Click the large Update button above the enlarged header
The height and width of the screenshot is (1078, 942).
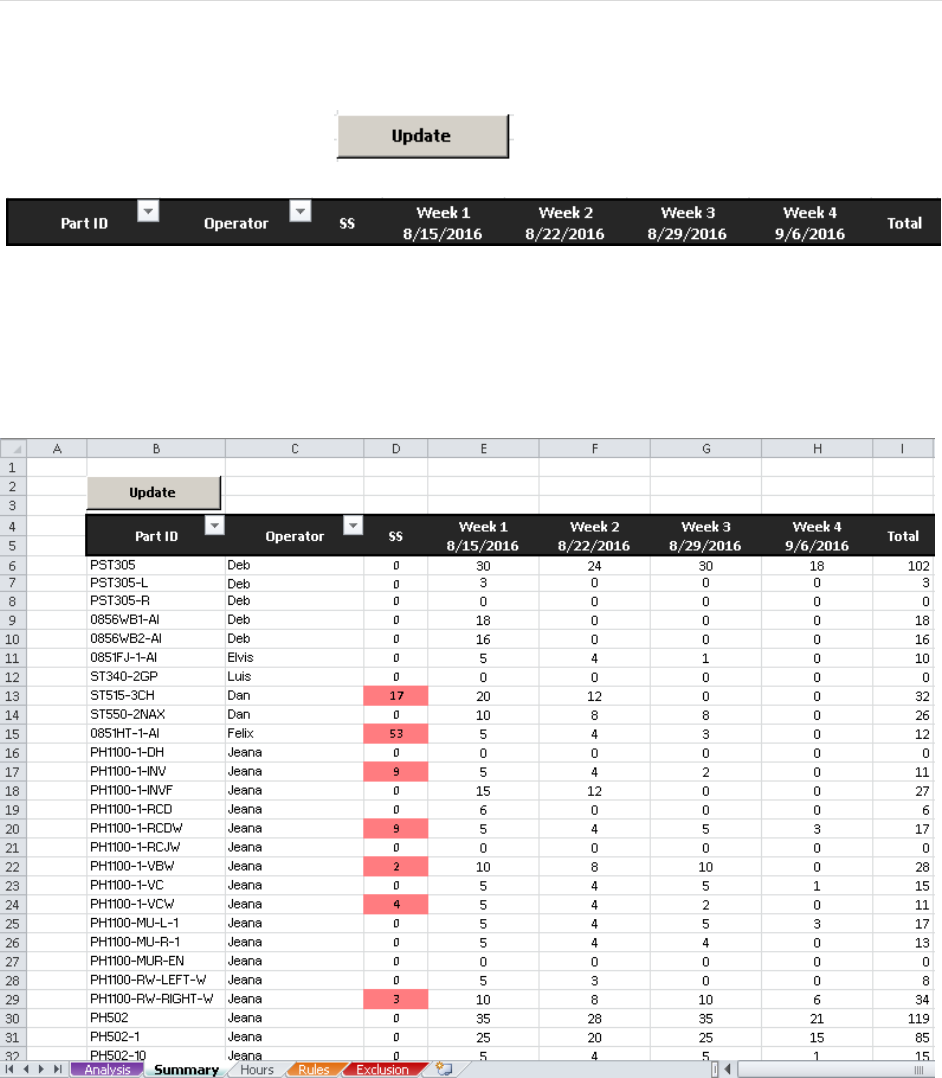click(x=423, y=136)
